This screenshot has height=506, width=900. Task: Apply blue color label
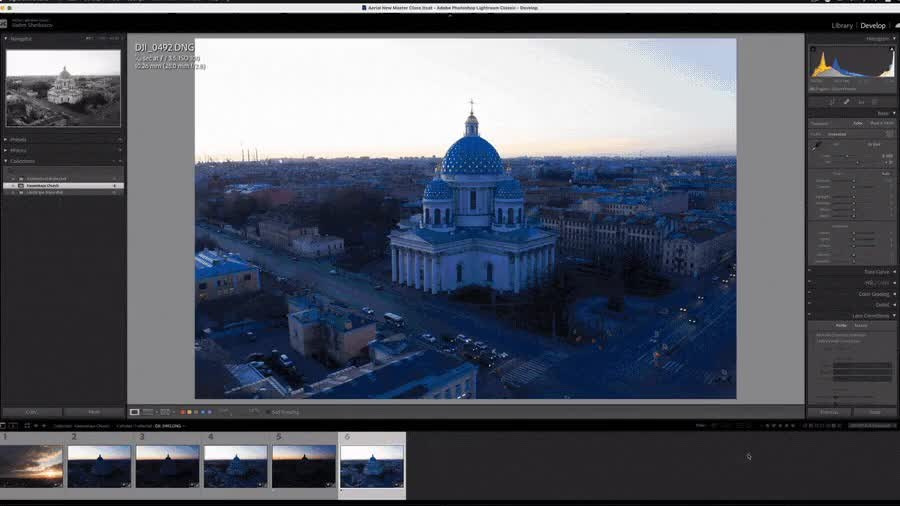[203, 412]
